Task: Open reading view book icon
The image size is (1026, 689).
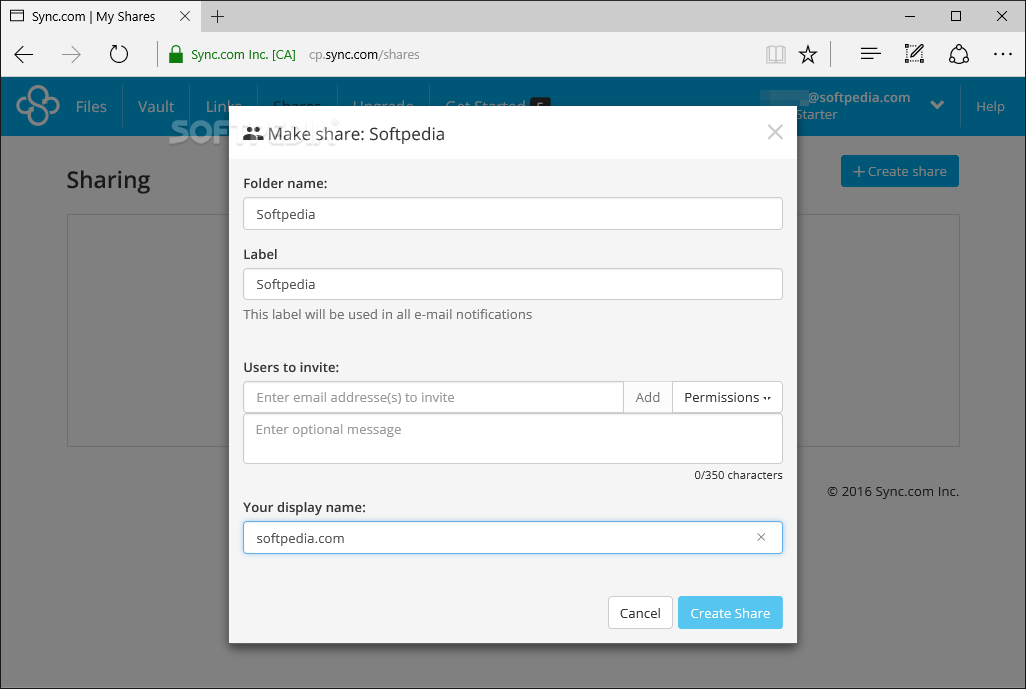Action: click(x=775, y=54)
